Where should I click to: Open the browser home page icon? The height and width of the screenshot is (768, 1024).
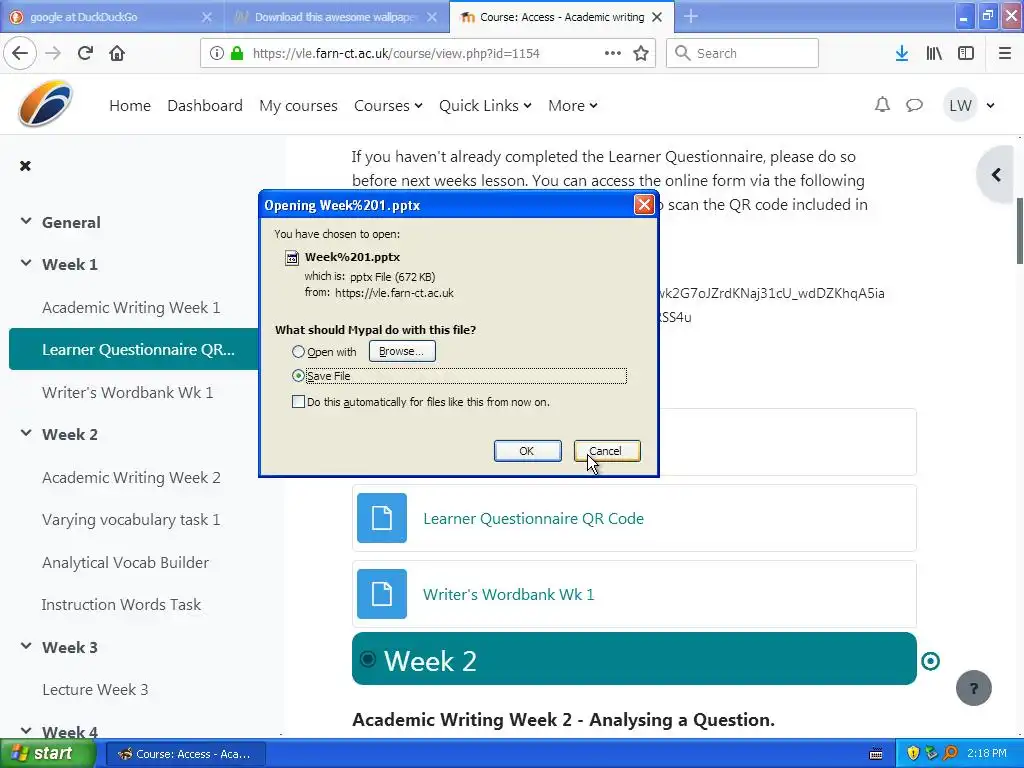pyautogui.click(x=117, y=53)
